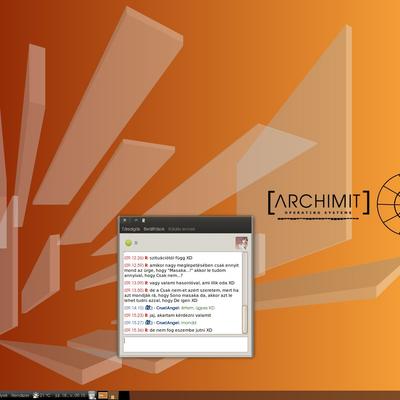The image size is (400, 400).
Task: Click the chat conversation vertical scrollbar
Action: (x=245, y=293)
